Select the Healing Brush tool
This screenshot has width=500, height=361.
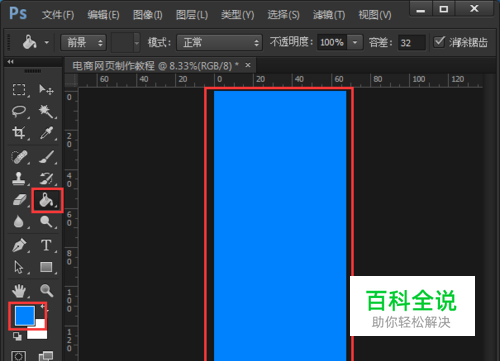click(19, 157)
